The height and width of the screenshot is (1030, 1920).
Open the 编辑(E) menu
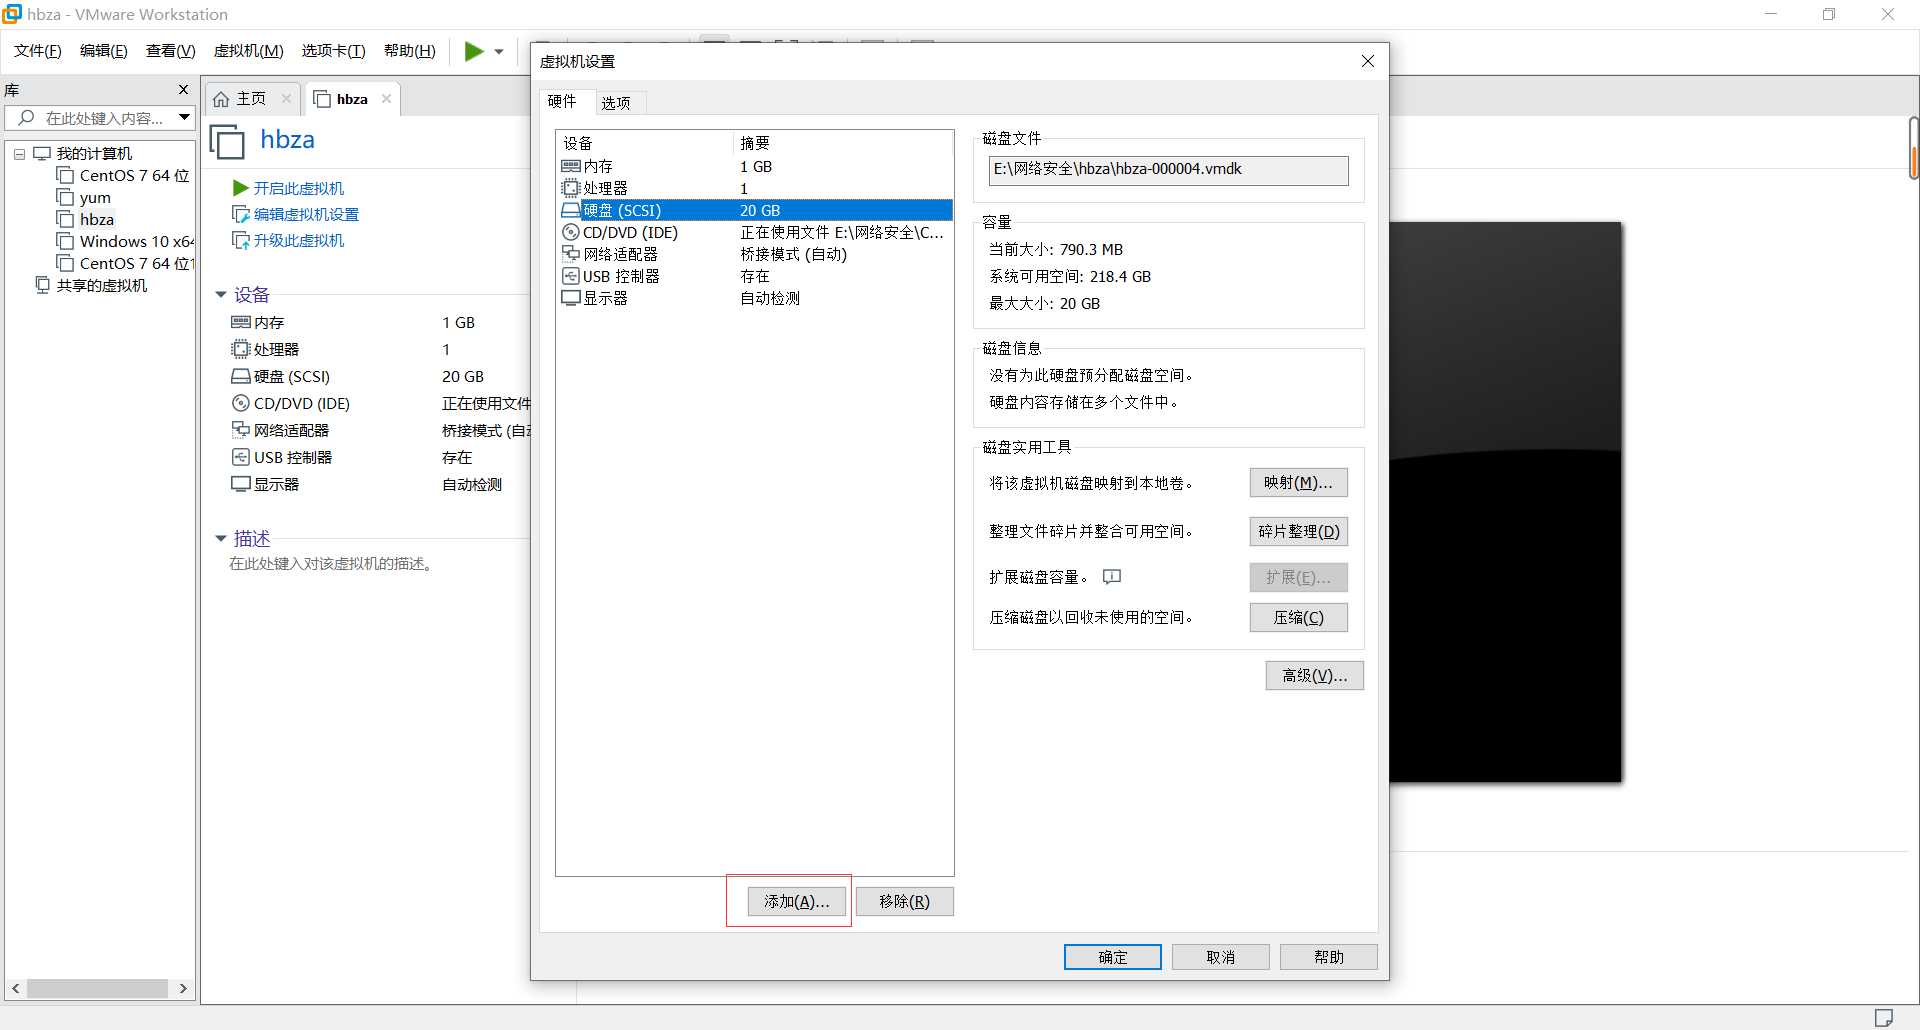coord(104,51)
